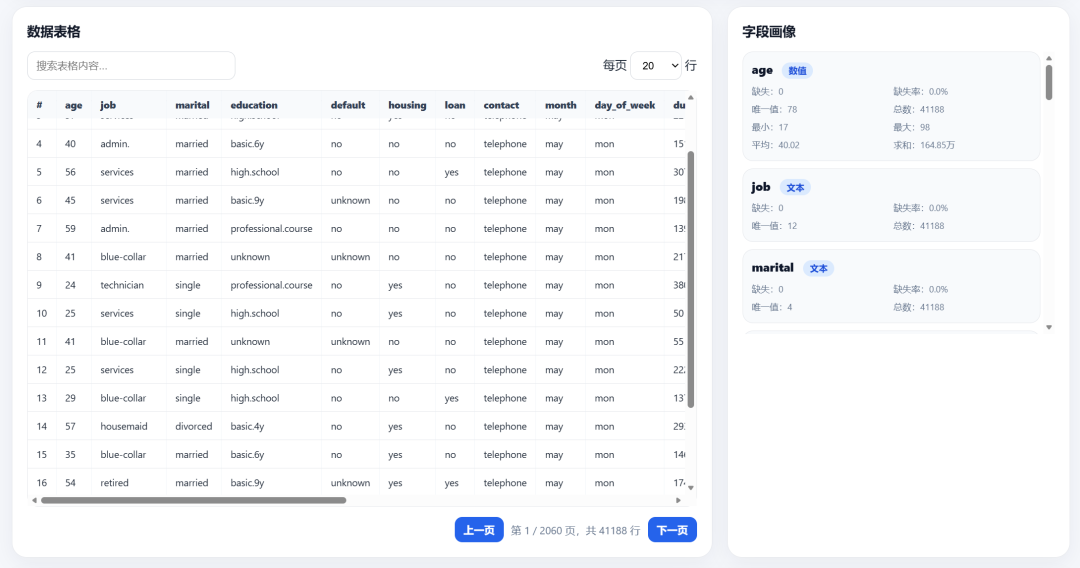Click the loan column header
Viewport: 1080px width, 568px height.
tap(455, 105)
